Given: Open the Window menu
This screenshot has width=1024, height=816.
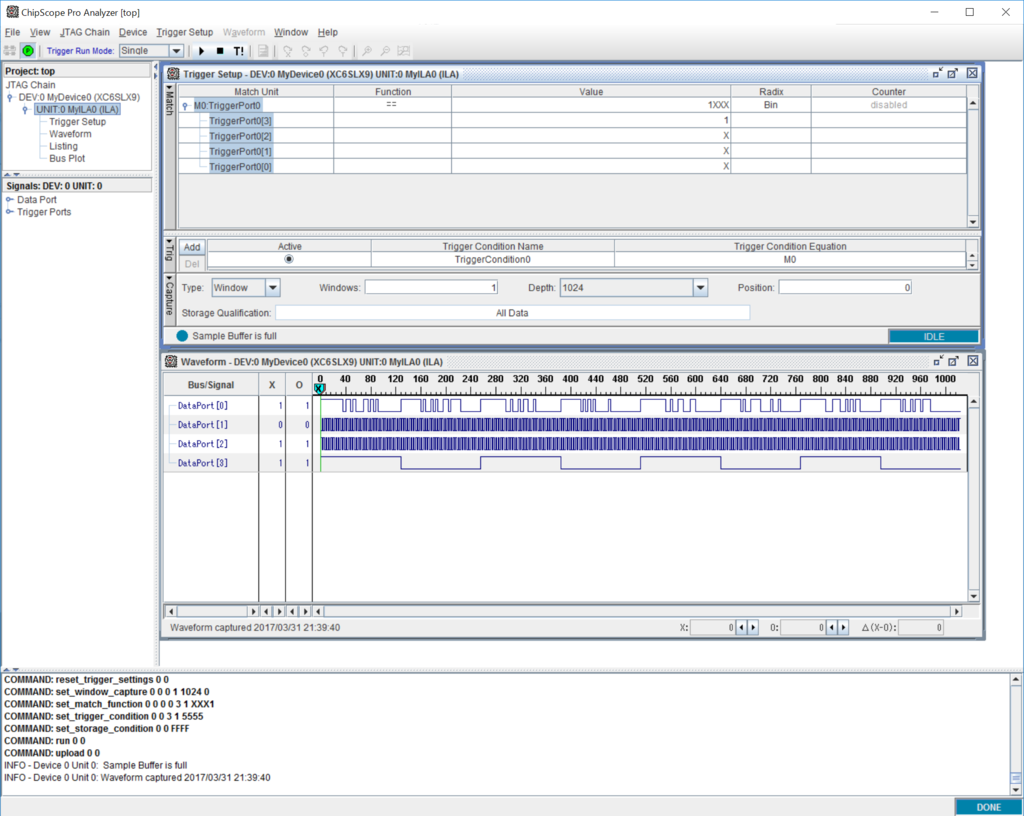Looking at the screenshot, I should click(291, 32).
